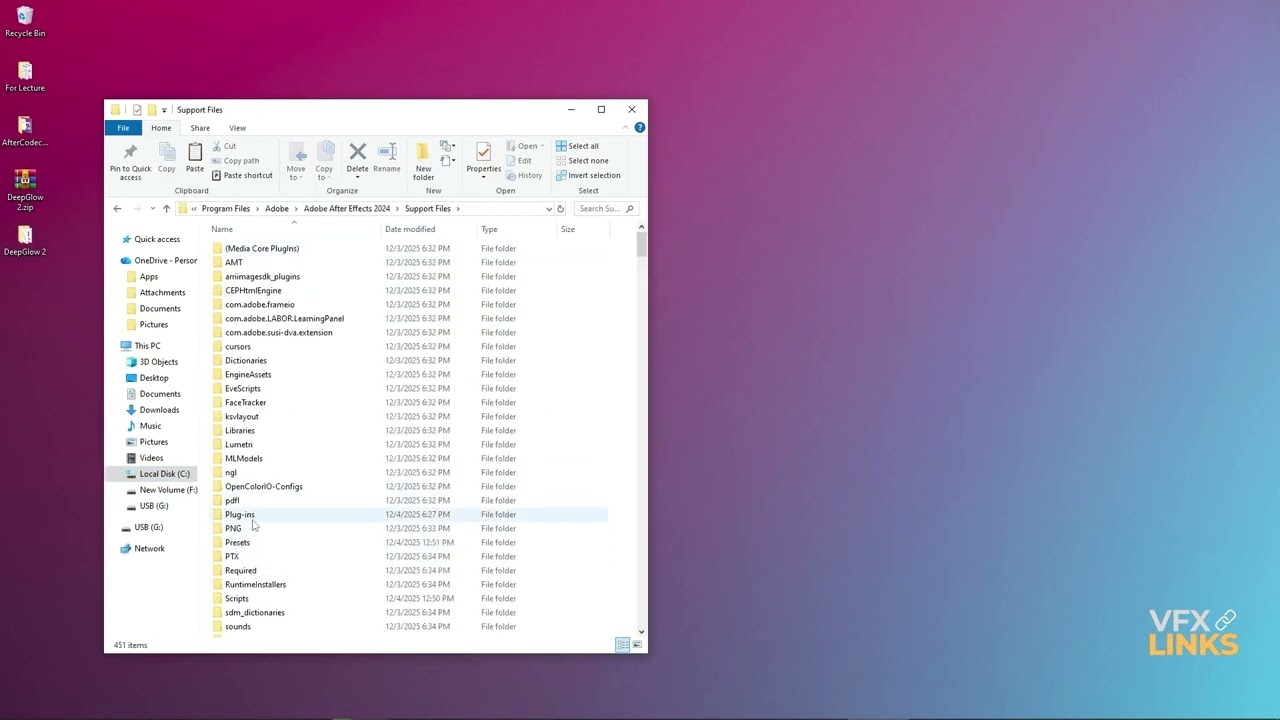
Task: Click the Rename icon
Action: click(x=387, y=152)
